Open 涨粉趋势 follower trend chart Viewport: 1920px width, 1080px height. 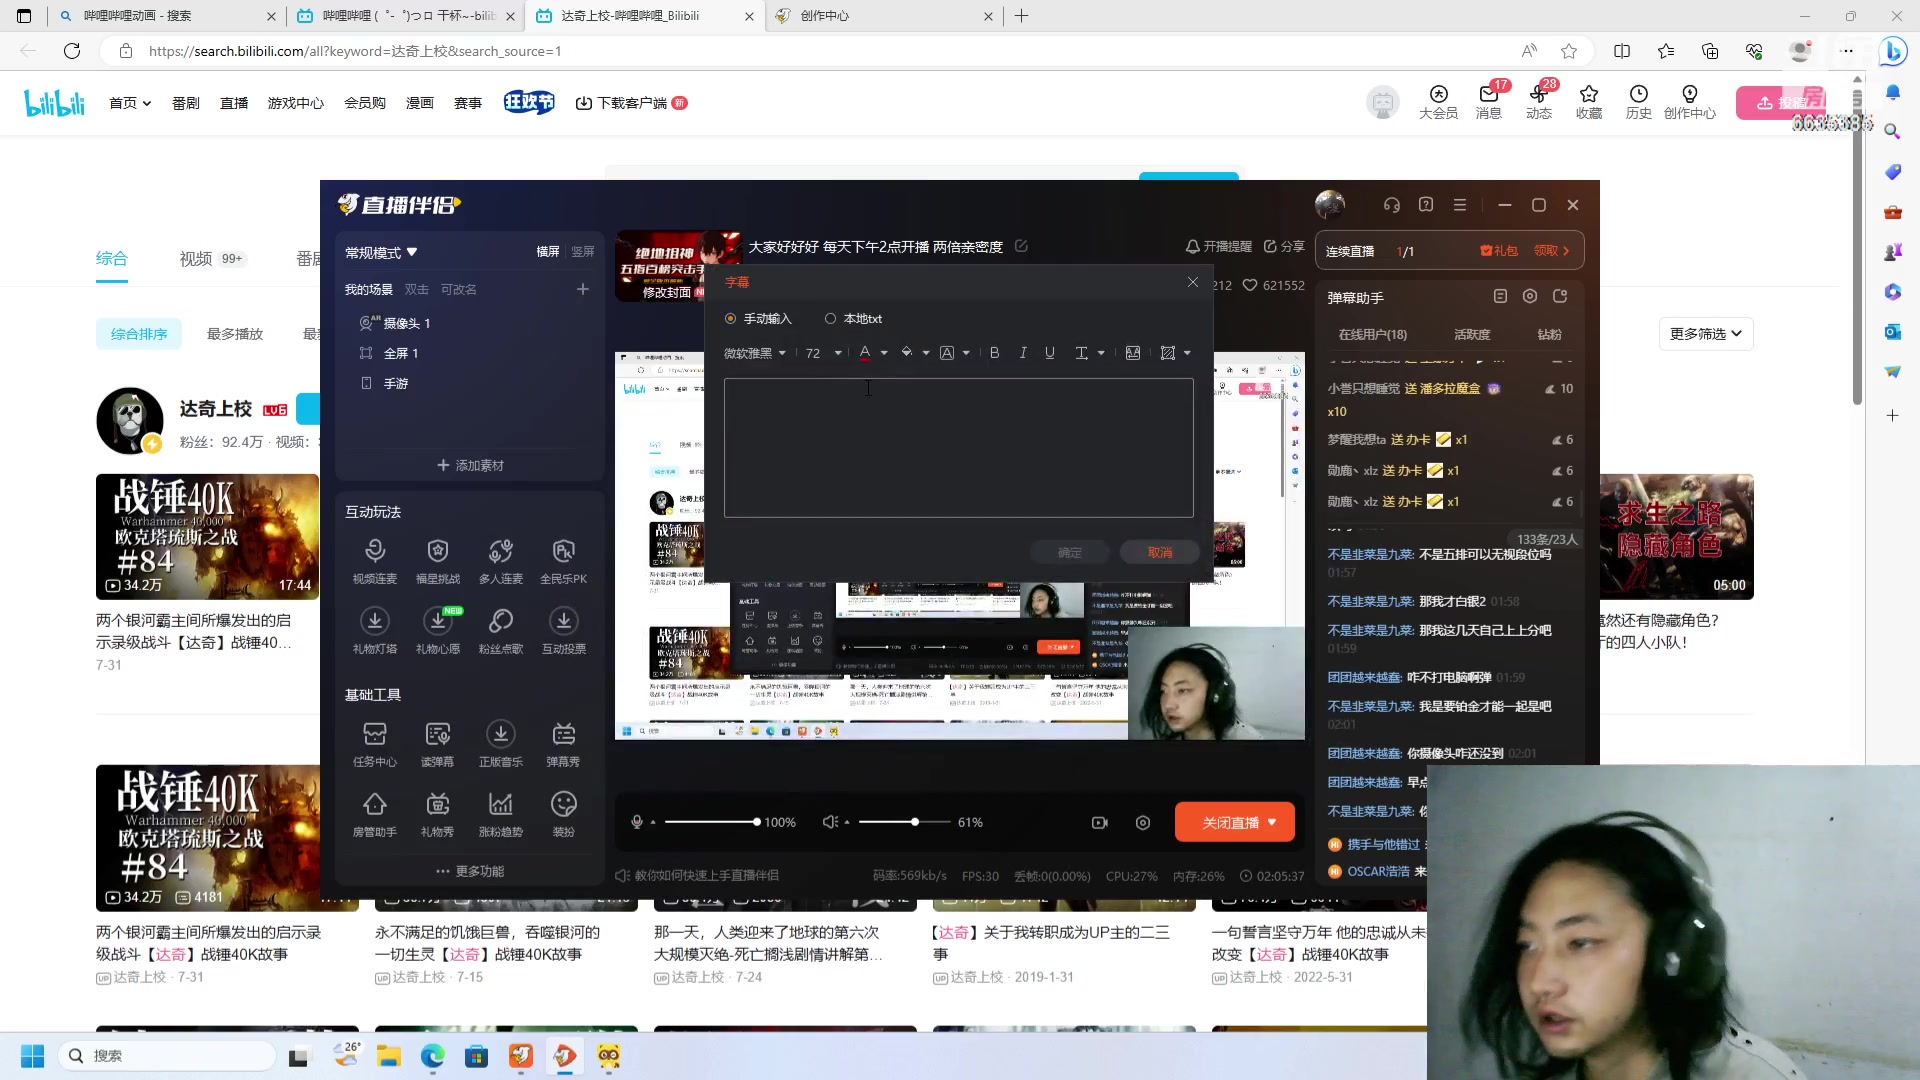click(501, 814)
